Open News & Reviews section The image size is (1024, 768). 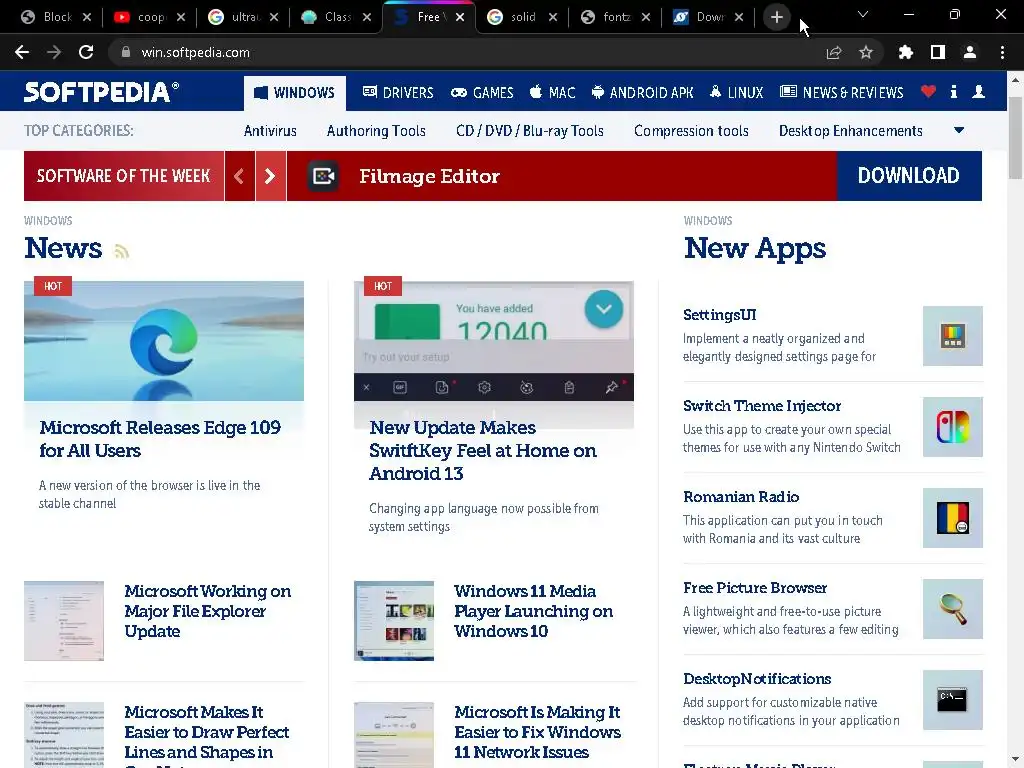[842, 93]
